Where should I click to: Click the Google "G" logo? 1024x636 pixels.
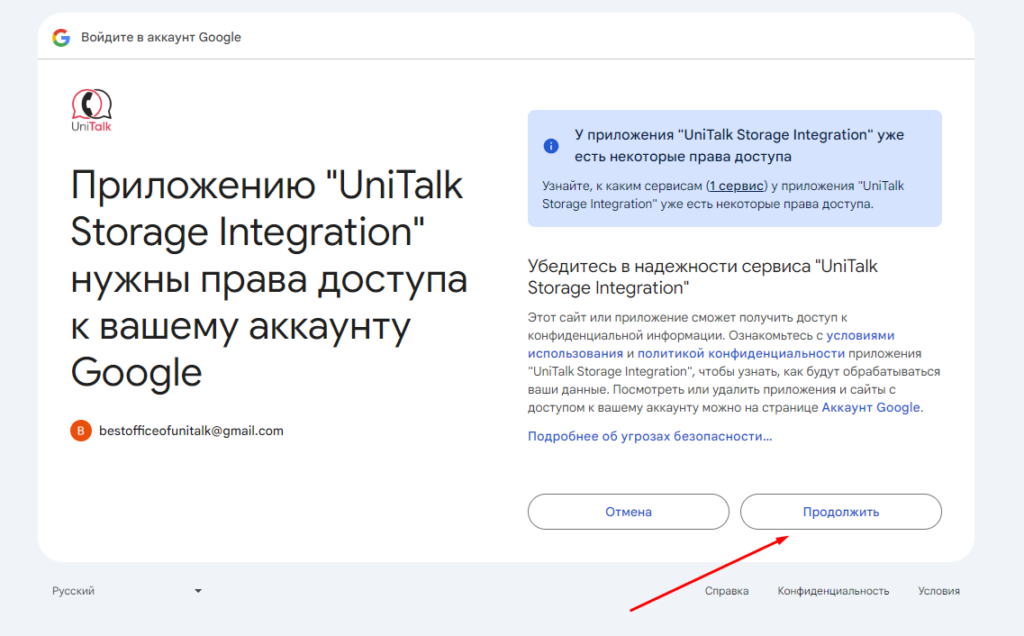pos(61,38)
